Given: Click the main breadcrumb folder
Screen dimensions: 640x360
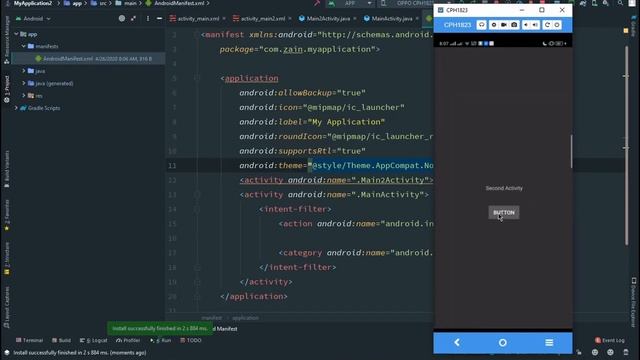Looking at the screenshot, I should coord(127,3).
